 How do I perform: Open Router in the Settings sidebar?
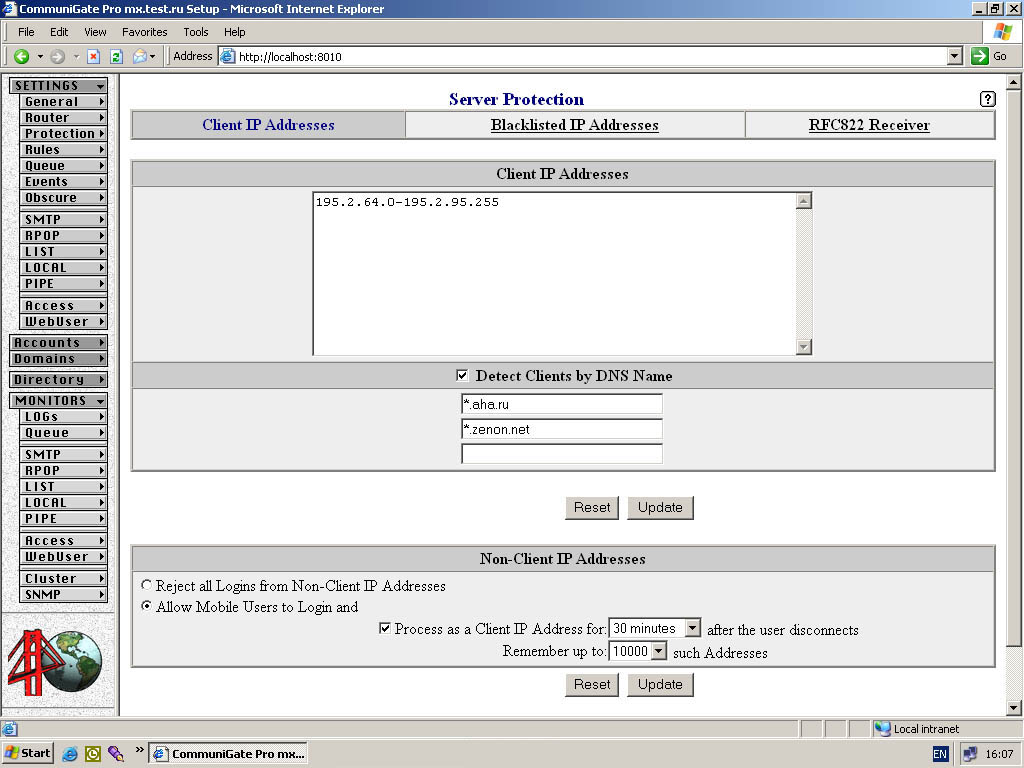(64, 118)
